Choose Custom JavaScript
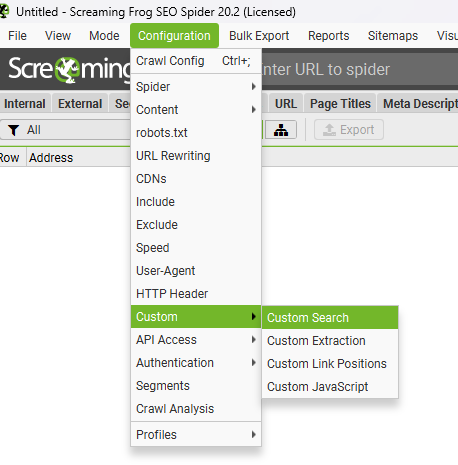Viewport: 458px width, 465px height. pyautogui.click(x=330, y=387)
